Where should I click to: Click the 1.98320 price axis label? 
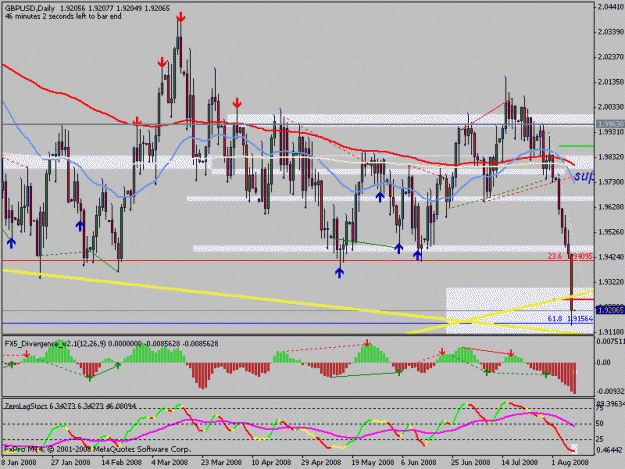[611, 157]
